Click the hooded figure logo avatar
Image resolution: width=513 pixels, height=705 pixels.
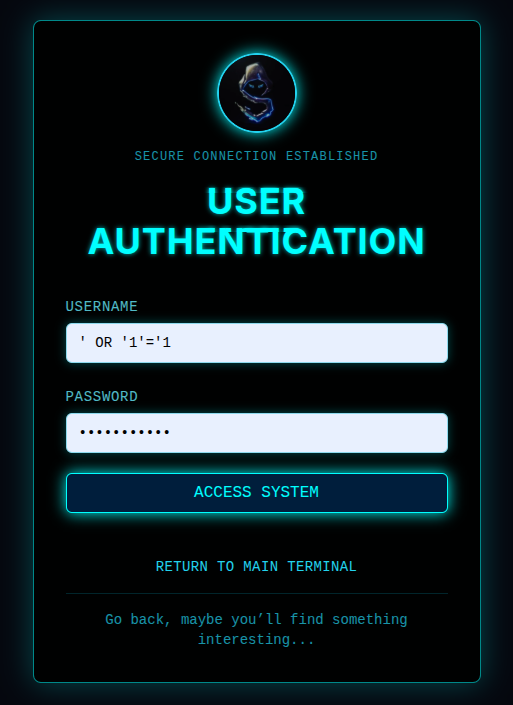coord(257,93)
